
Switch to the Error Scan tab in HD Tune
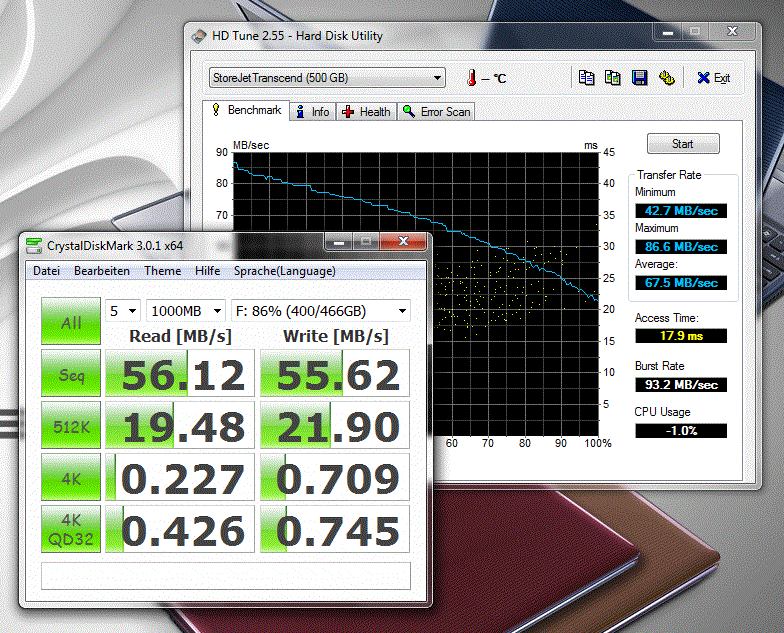[x=436, y=112]
